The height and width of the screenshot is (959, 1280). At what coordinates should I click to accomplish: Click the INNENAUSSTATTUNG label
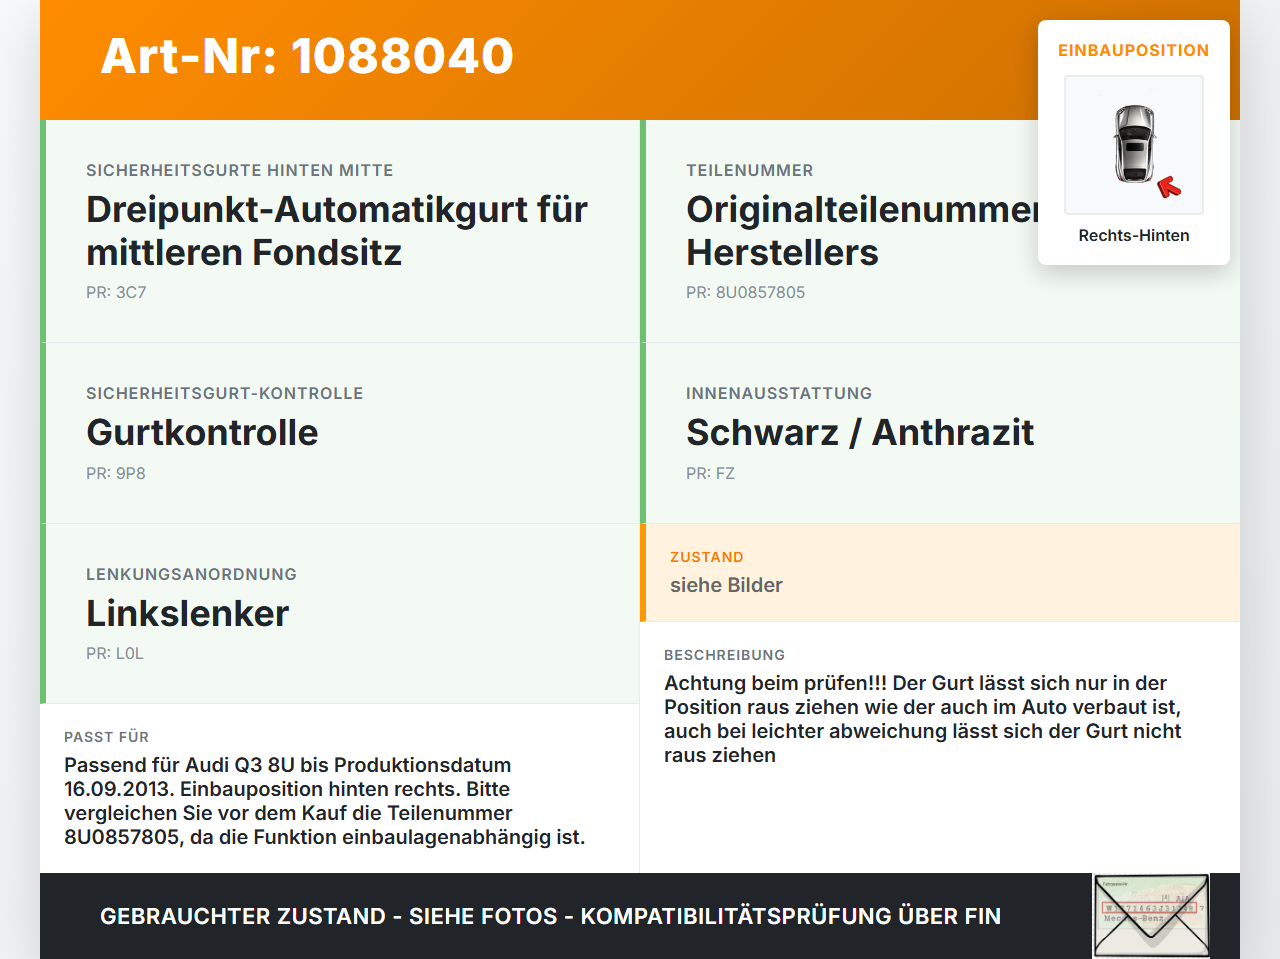[x=779, y=394]
